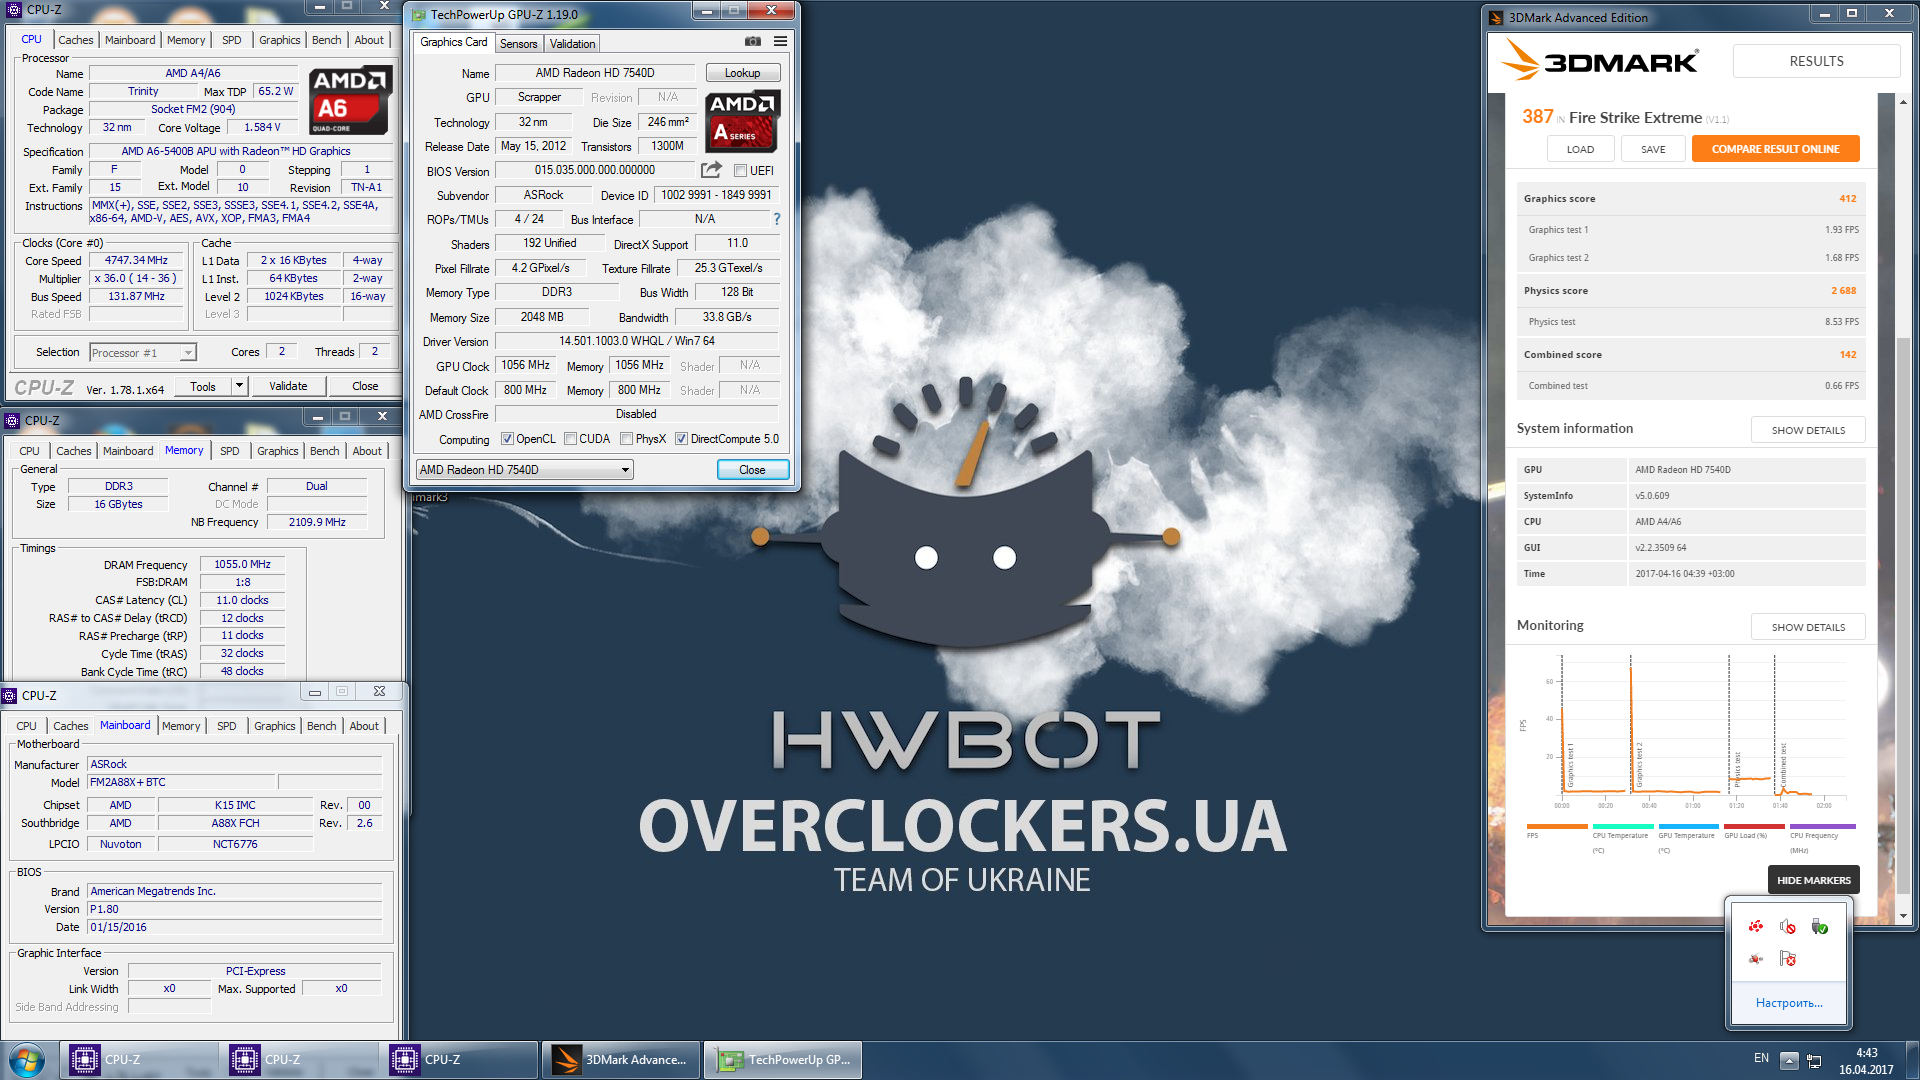Show details for Monitoring section

[1808, 627]
